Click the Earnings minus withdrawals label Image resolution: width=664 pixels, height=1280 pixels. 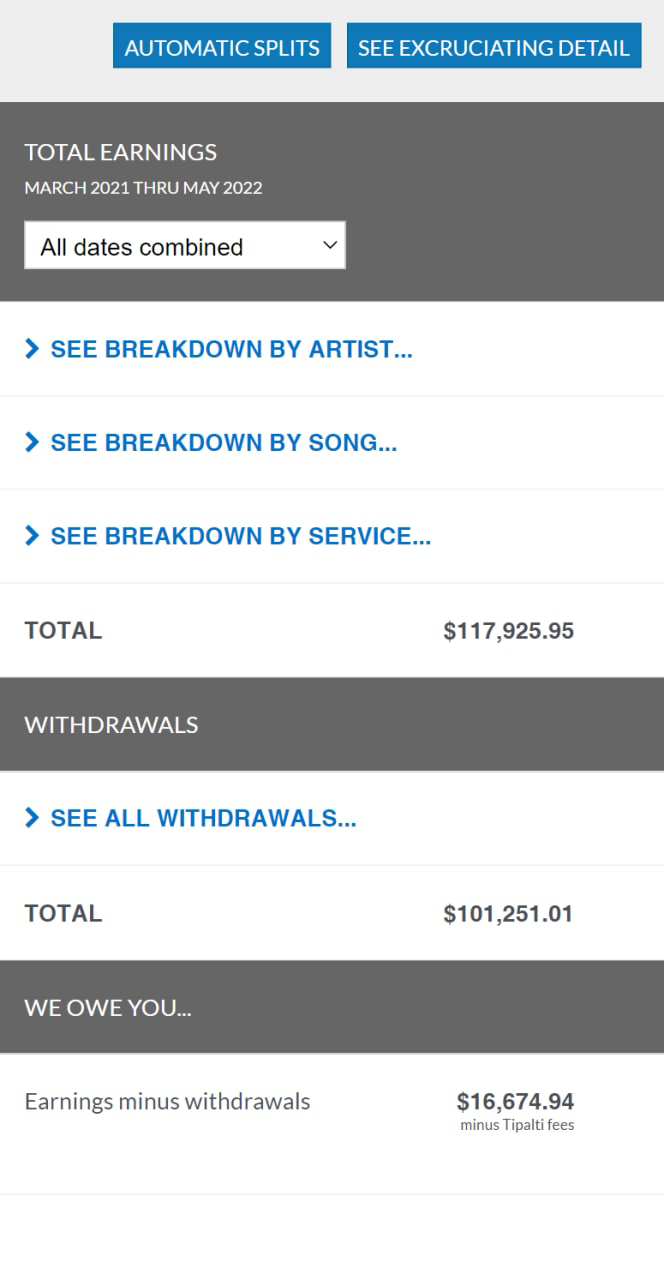pyautogui.click(x=168, y=1102)
